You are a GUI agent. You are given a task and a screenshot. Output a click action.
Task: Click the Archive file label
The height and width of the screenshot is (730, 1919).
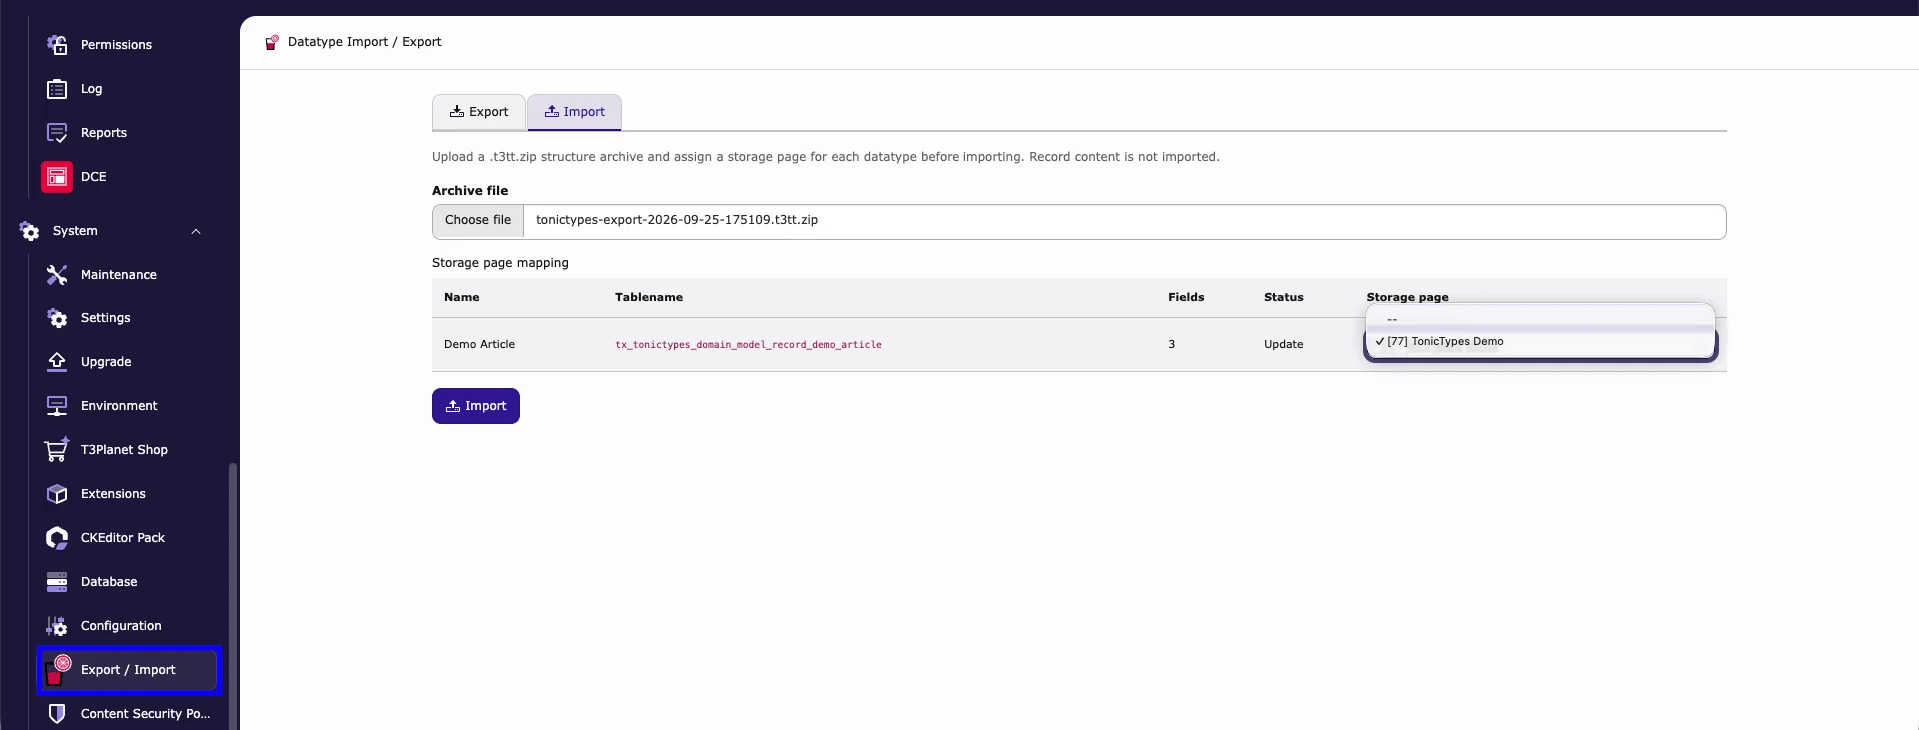[470, 191]
